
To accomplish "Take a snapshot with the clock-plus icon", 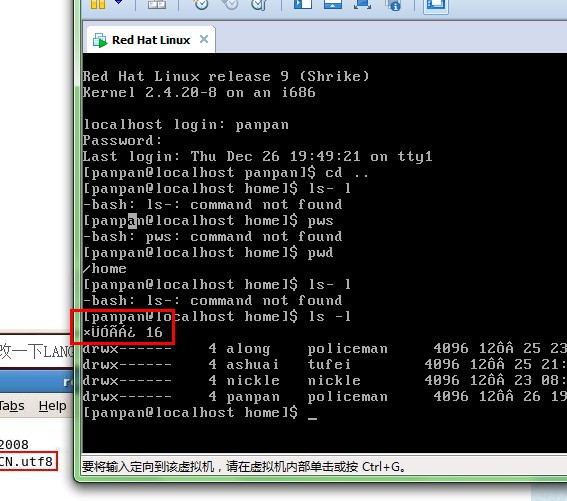I will click(200, 4).
